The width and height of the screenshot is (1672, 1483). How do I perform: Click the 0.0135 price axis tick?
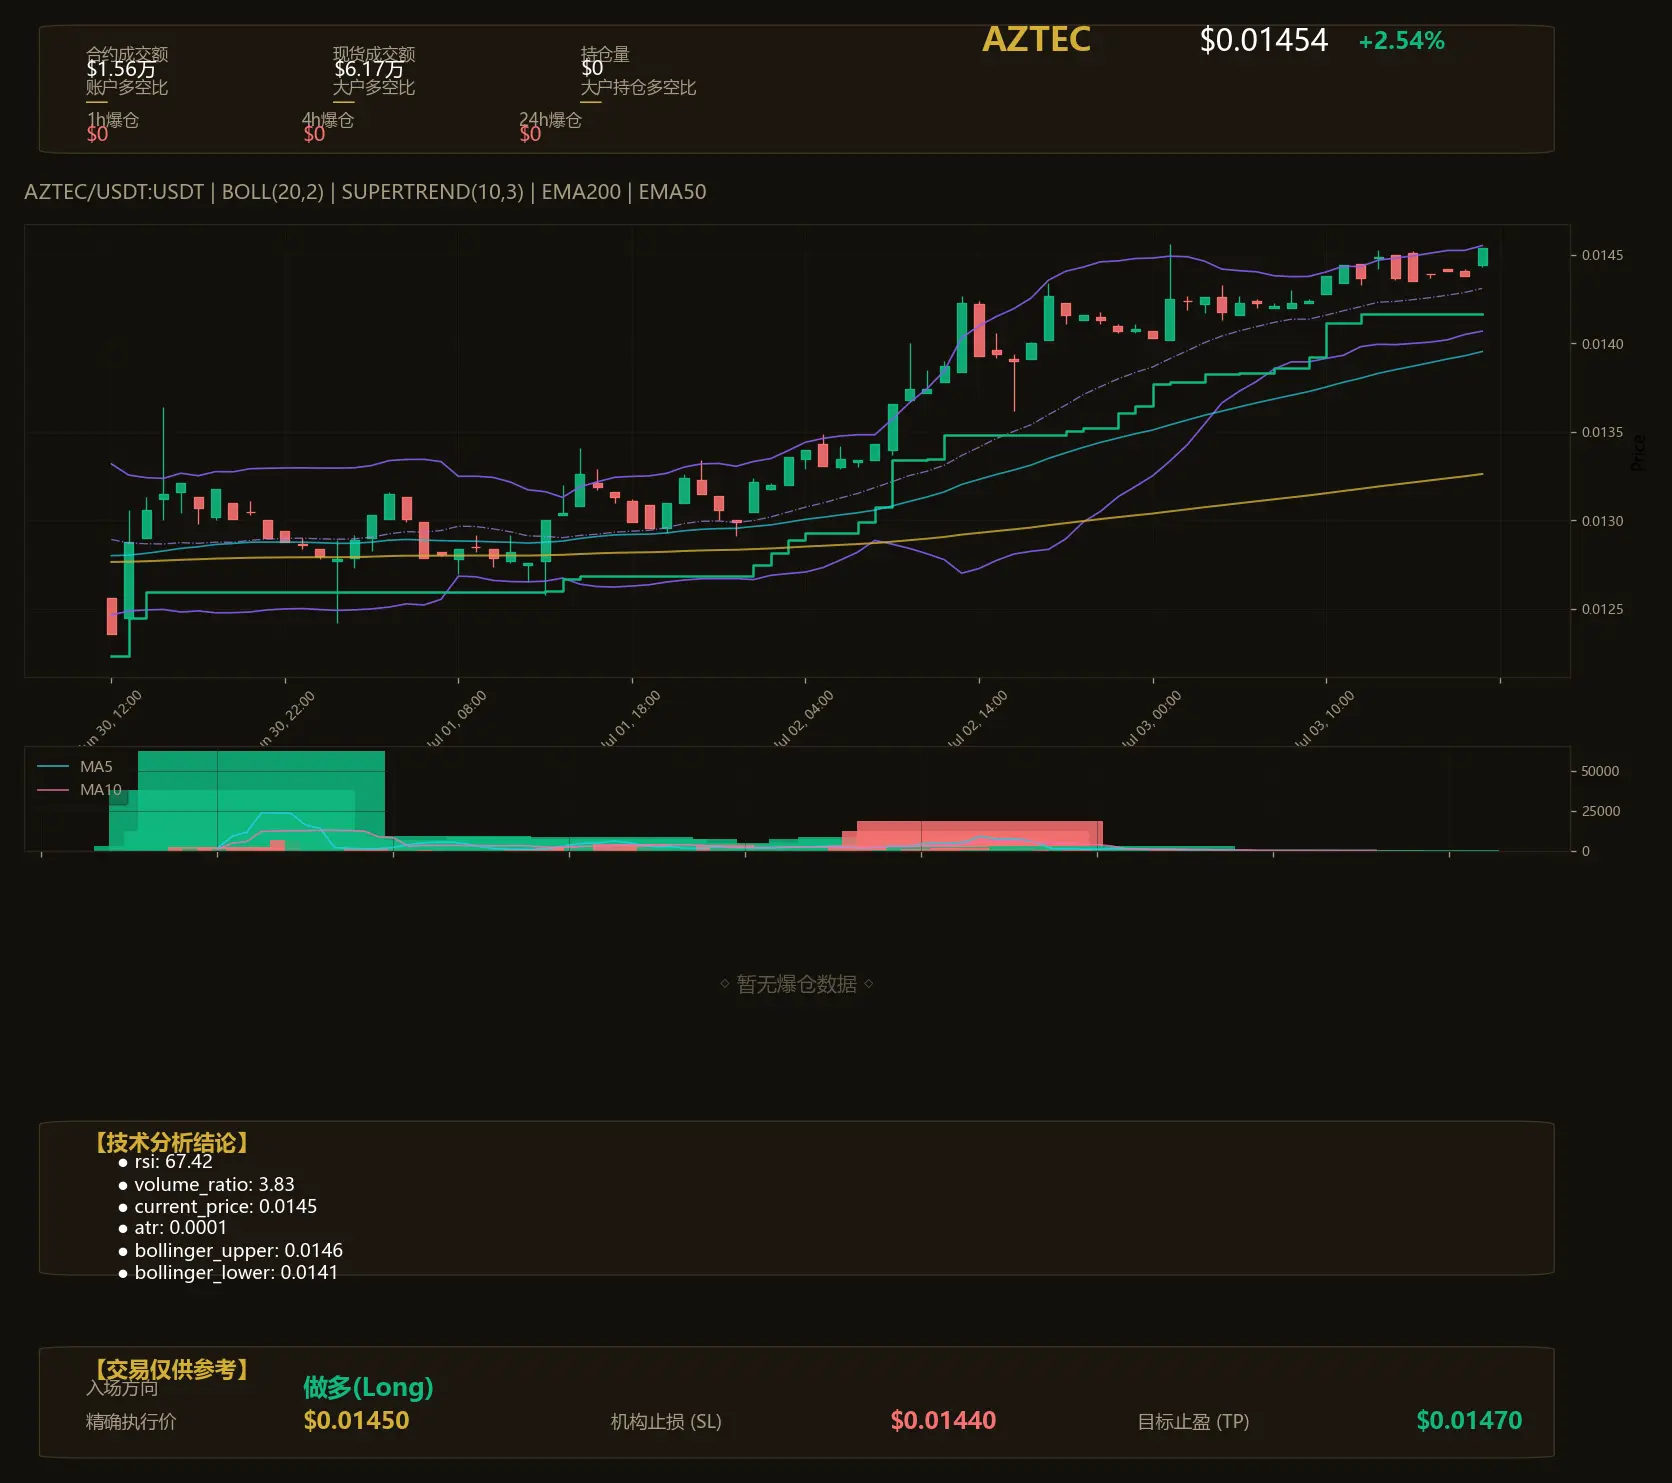point(1602,432)
